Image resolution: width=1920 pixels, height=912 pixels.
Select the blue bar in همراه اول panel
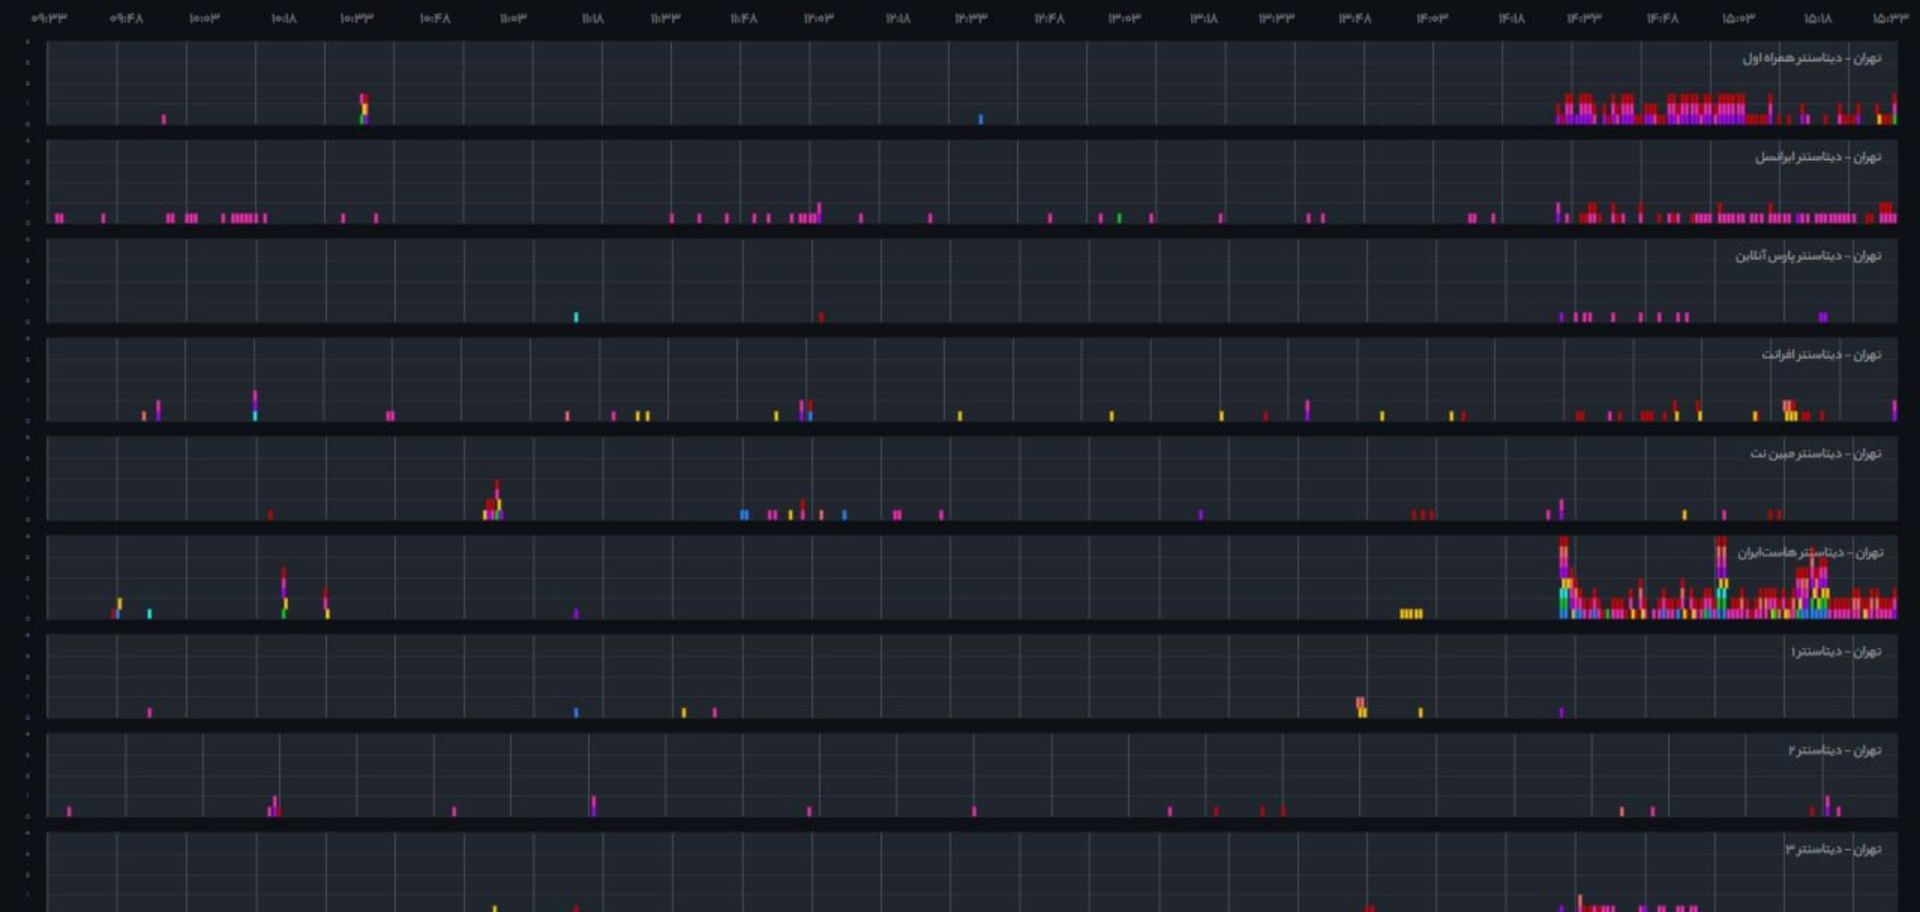[x=980, y=119]
